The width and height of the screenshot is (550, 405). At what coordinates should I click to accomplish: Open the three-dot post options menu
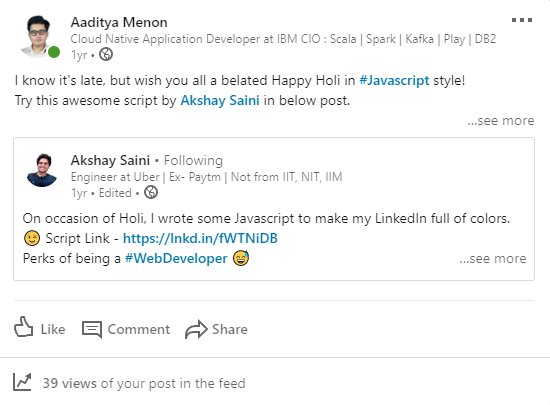pyautogui.click(x=522, y=20)
